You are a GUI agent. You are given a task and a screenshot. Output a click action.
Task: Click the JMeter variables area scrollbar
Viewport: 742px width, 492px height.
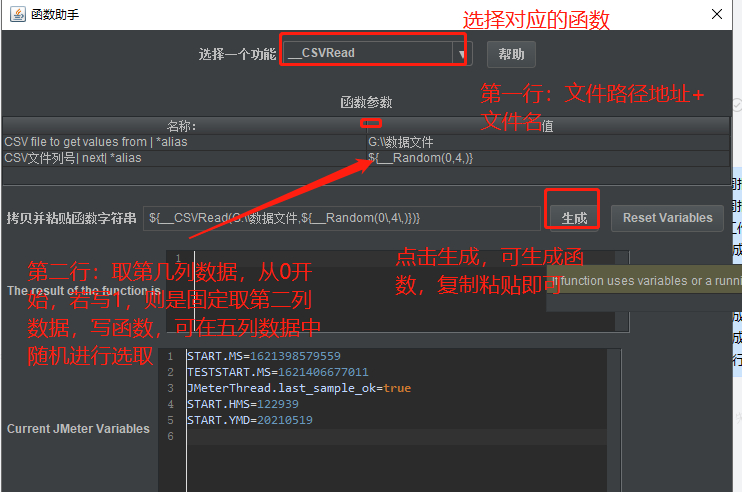(x=614, y=420)
